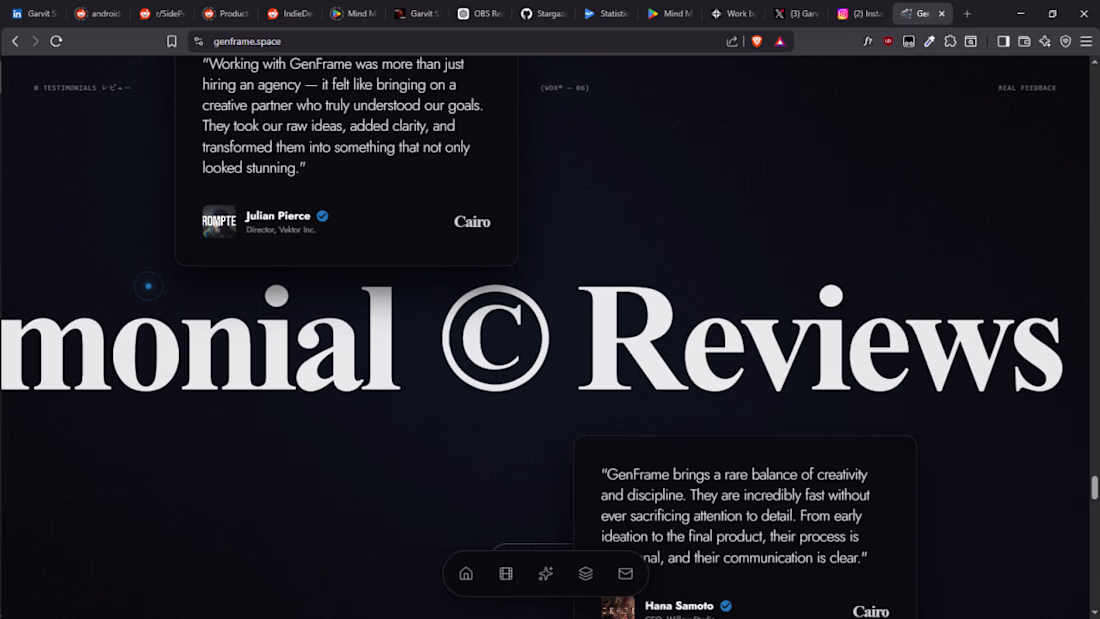This screenshot has width=1100, height=619.
Task: Click the page vertical scrollbar thumb
Action: 1094,488
